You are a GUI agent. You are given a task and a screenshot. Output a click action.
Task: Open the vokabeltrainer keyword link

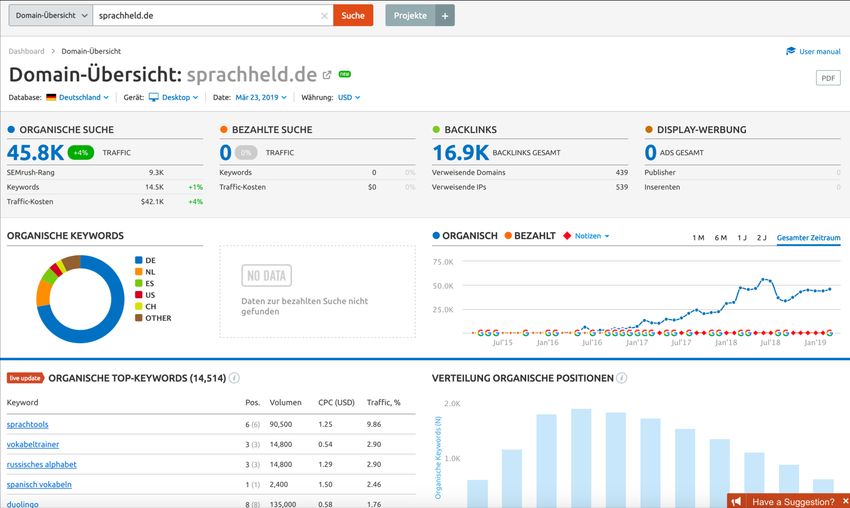pos(33,445)
